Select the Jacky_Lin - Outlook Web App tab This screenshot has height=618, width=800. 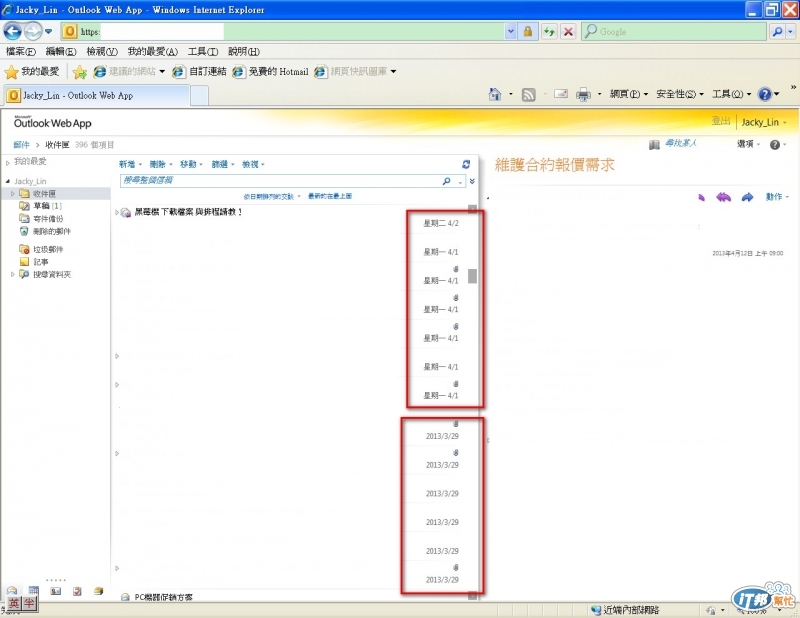[97, 95]
